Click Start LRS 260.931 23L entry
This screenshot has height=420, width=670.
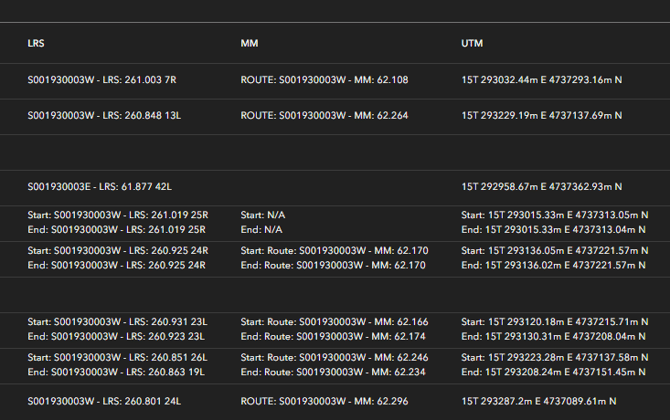point(117,322)
